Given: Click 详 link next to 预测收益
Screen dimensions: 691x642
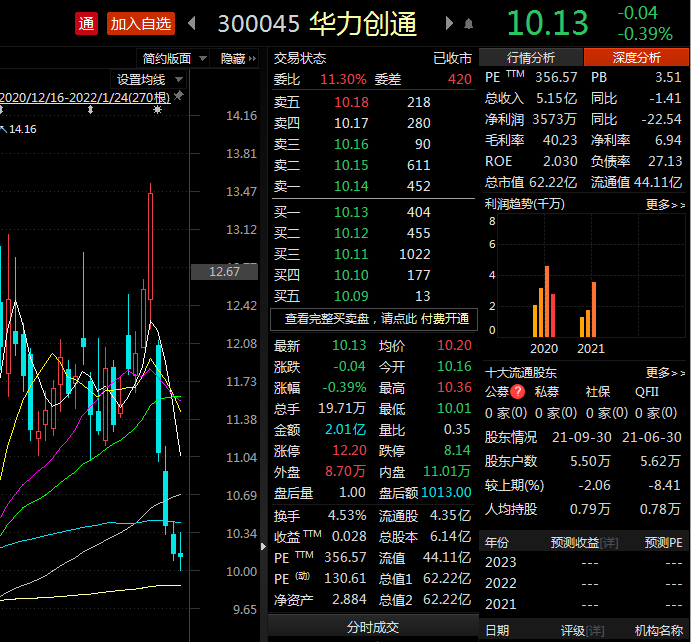Looking at the screenshot, I should click(609, 542).
